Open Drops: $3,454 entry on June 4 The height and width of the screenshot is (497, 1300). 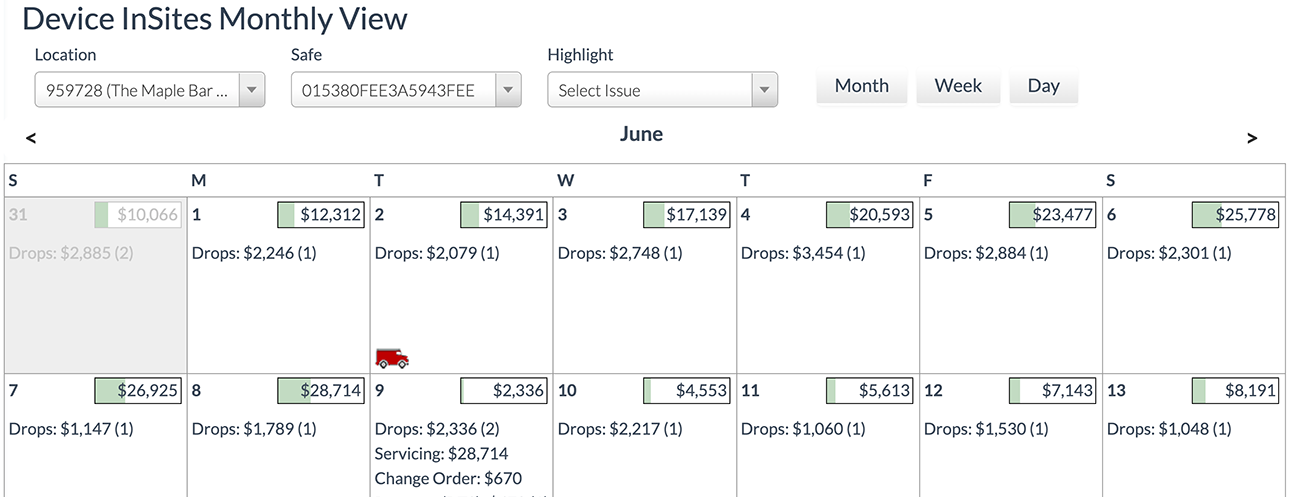point(803,253)
